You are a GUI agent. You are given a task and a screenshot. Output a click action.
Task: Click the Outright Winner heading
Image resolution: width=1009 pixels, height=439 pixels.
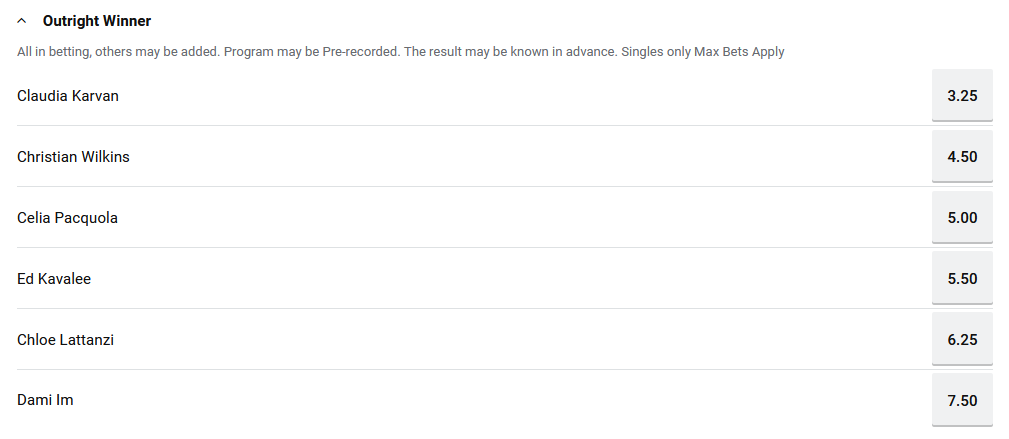click(97, 21)
